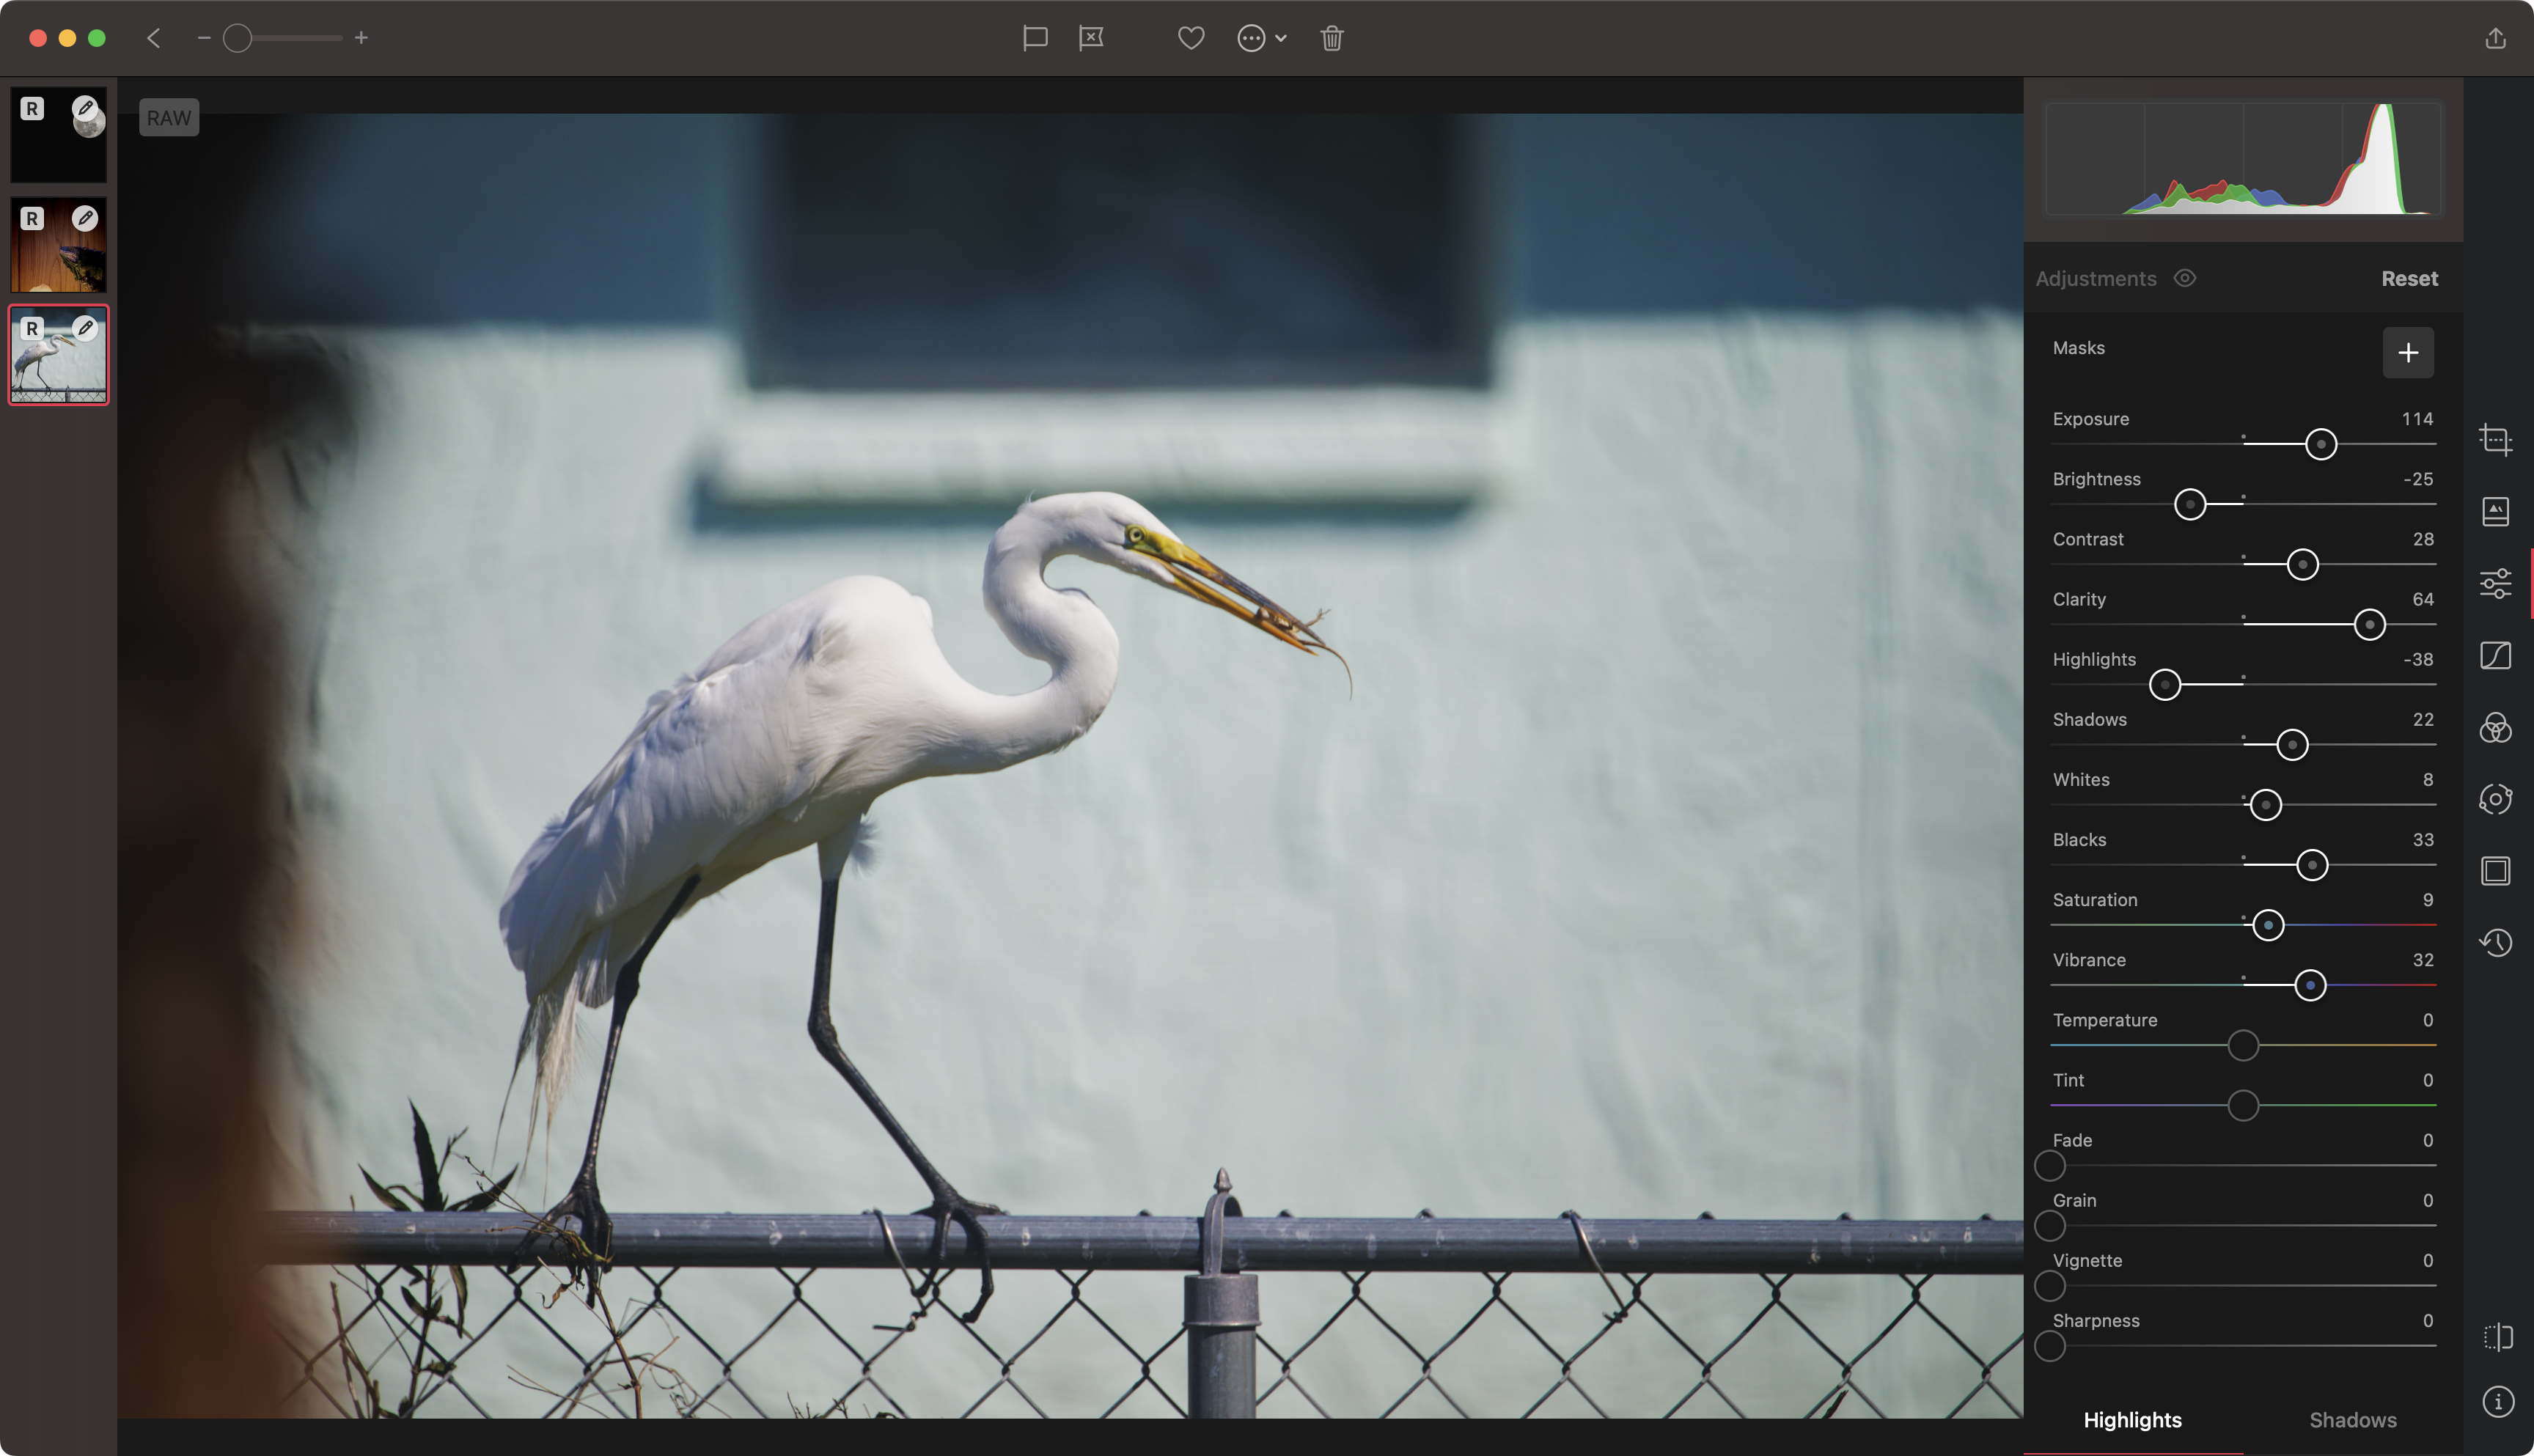2534x1456 pixels.
Task: Open the Color mixer circles icon
Action: click(2495, 727)
